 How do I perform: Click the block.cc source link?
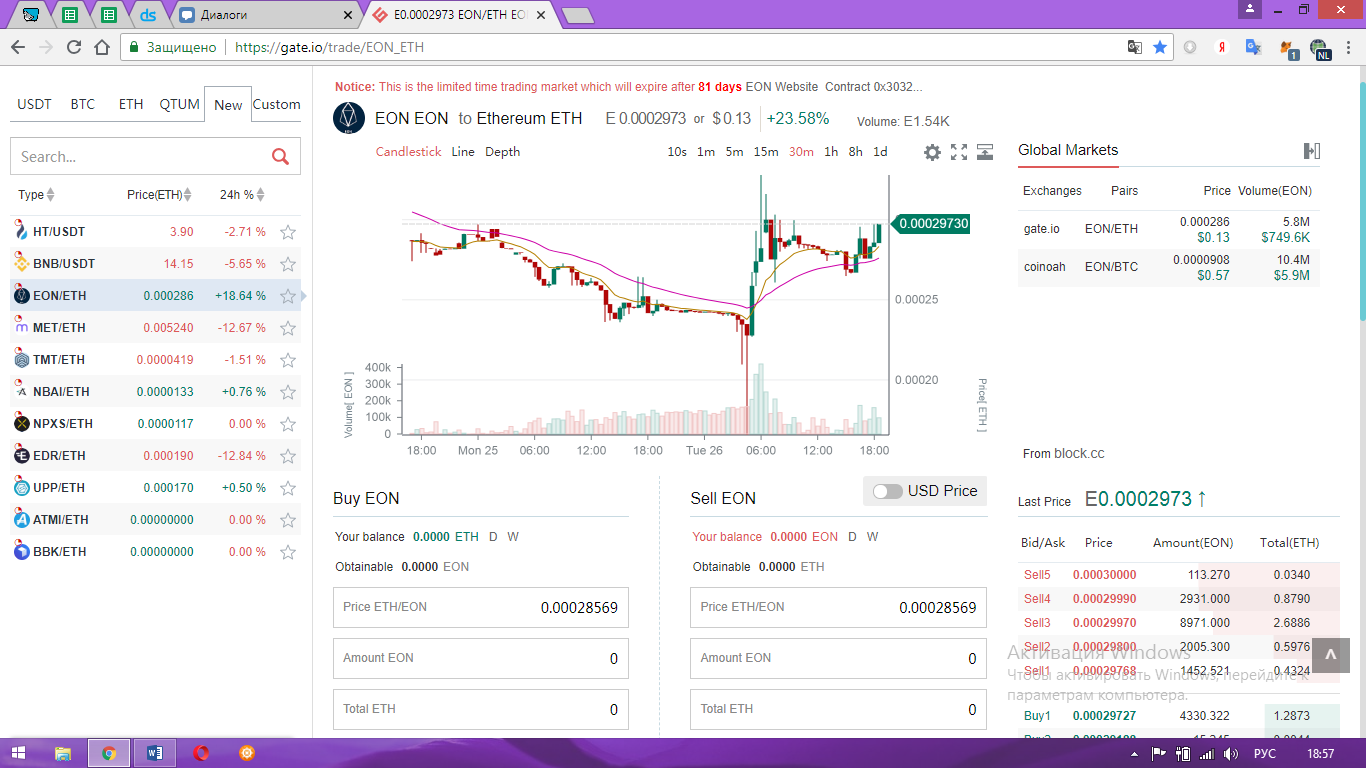coord(1079,453)
